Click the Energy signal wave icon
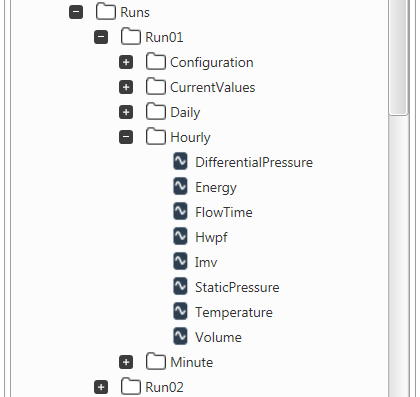This screenshot has width=420, height=397. click(x=180, y=186)
